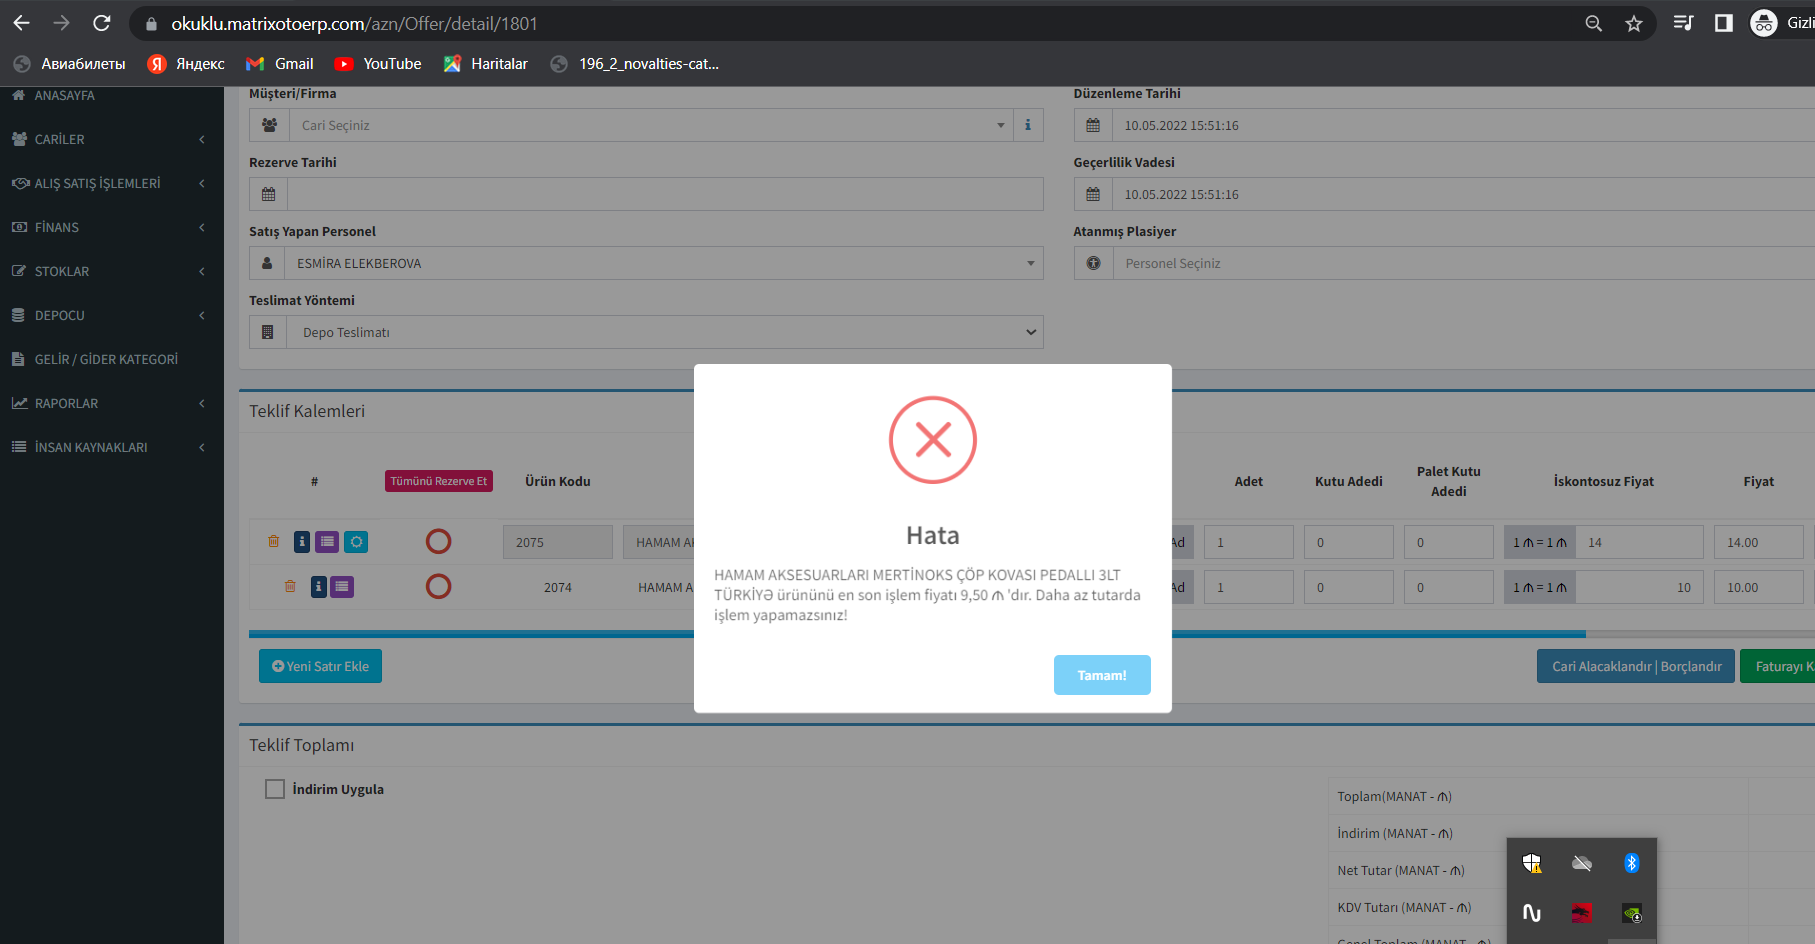Open the Satış Yapan Personel dropdown
Image resolution: width=1815 pixels, height=944 pixels.
[664, 263]
